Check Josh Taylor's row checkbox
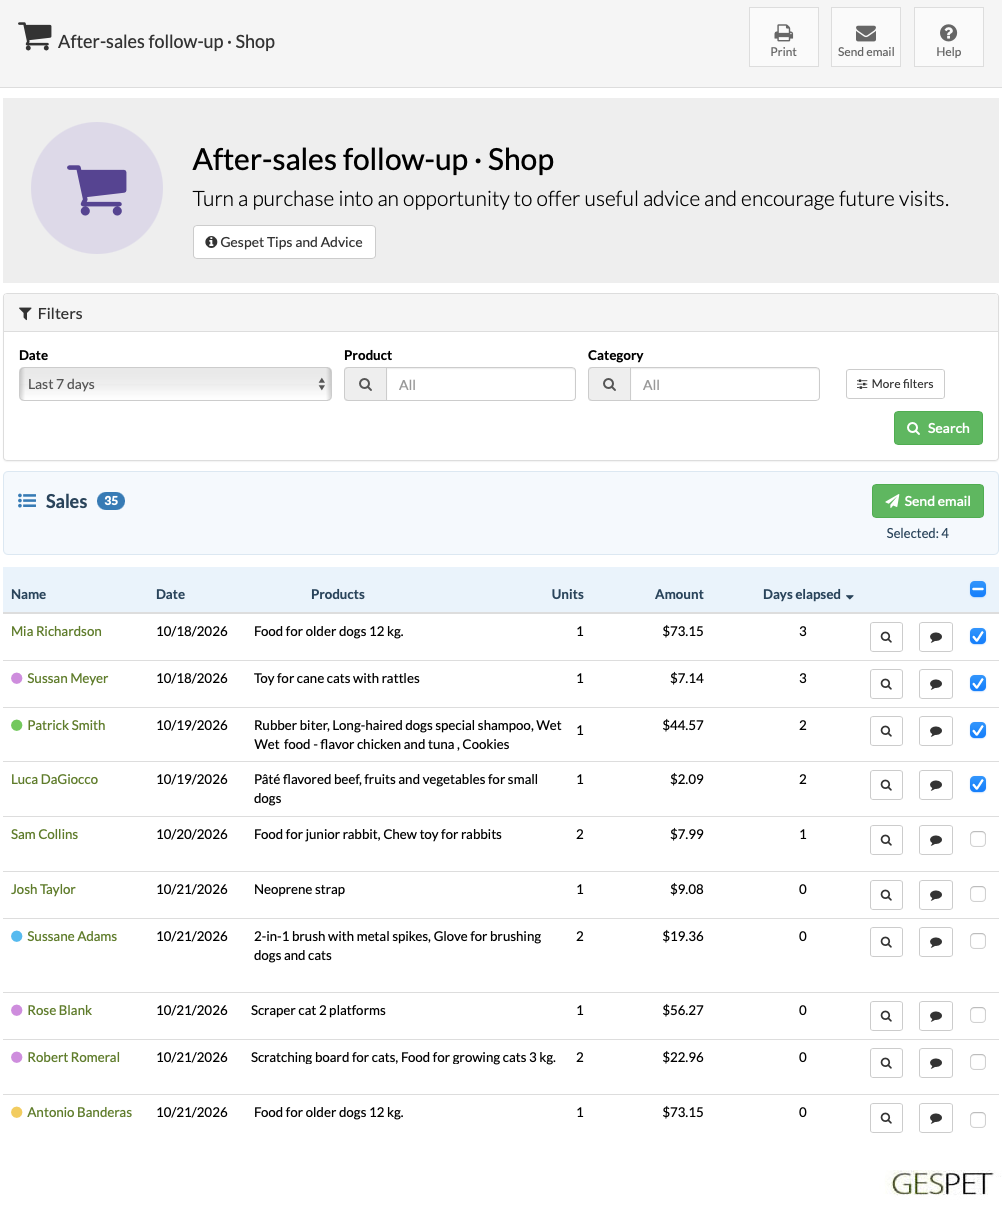This screenshot has height=1216, width=1002. tap(978, 894)
